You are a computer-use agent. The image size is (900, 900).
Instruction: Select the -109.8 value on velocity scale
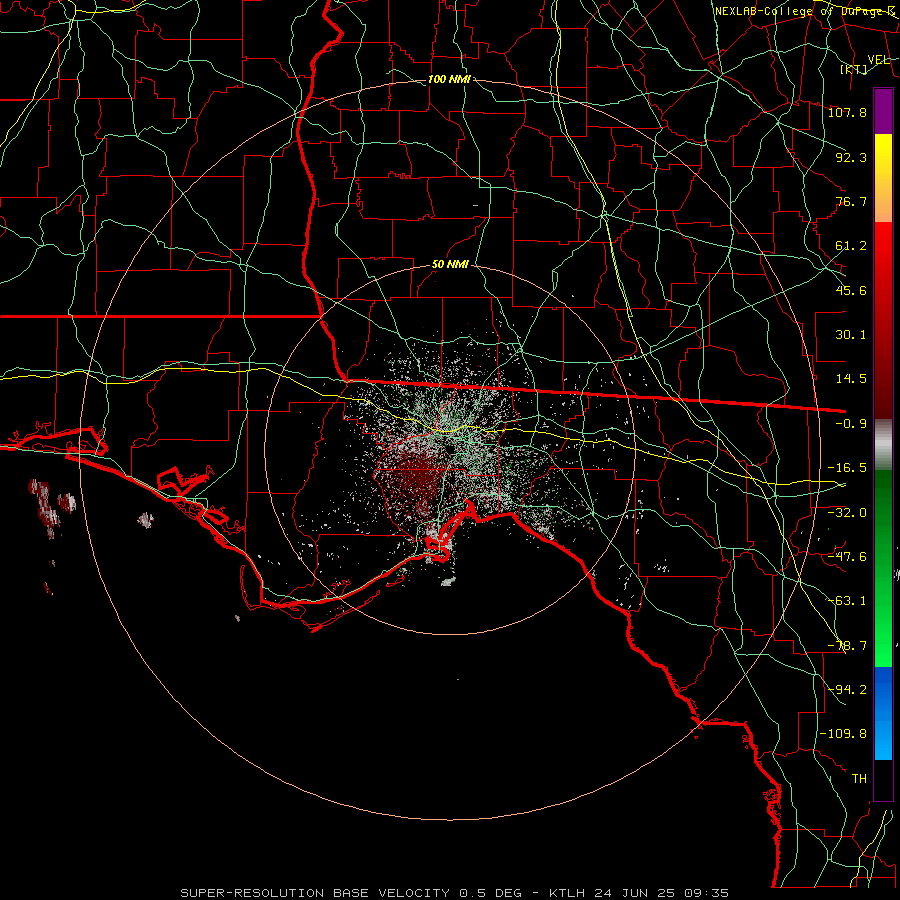pyautogui.click(x=843, y=734)
